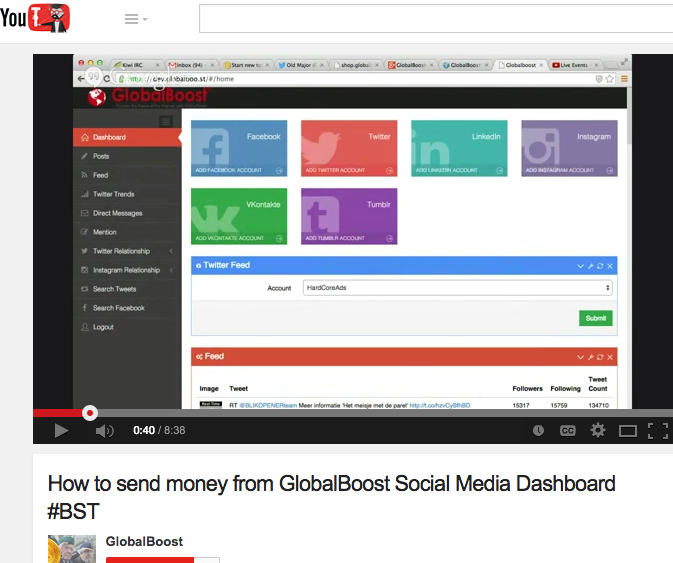673x563 pixels.
Task: Click @BLIKOPENERteam mention link in tweet
Action: click(x=268, y=405)
